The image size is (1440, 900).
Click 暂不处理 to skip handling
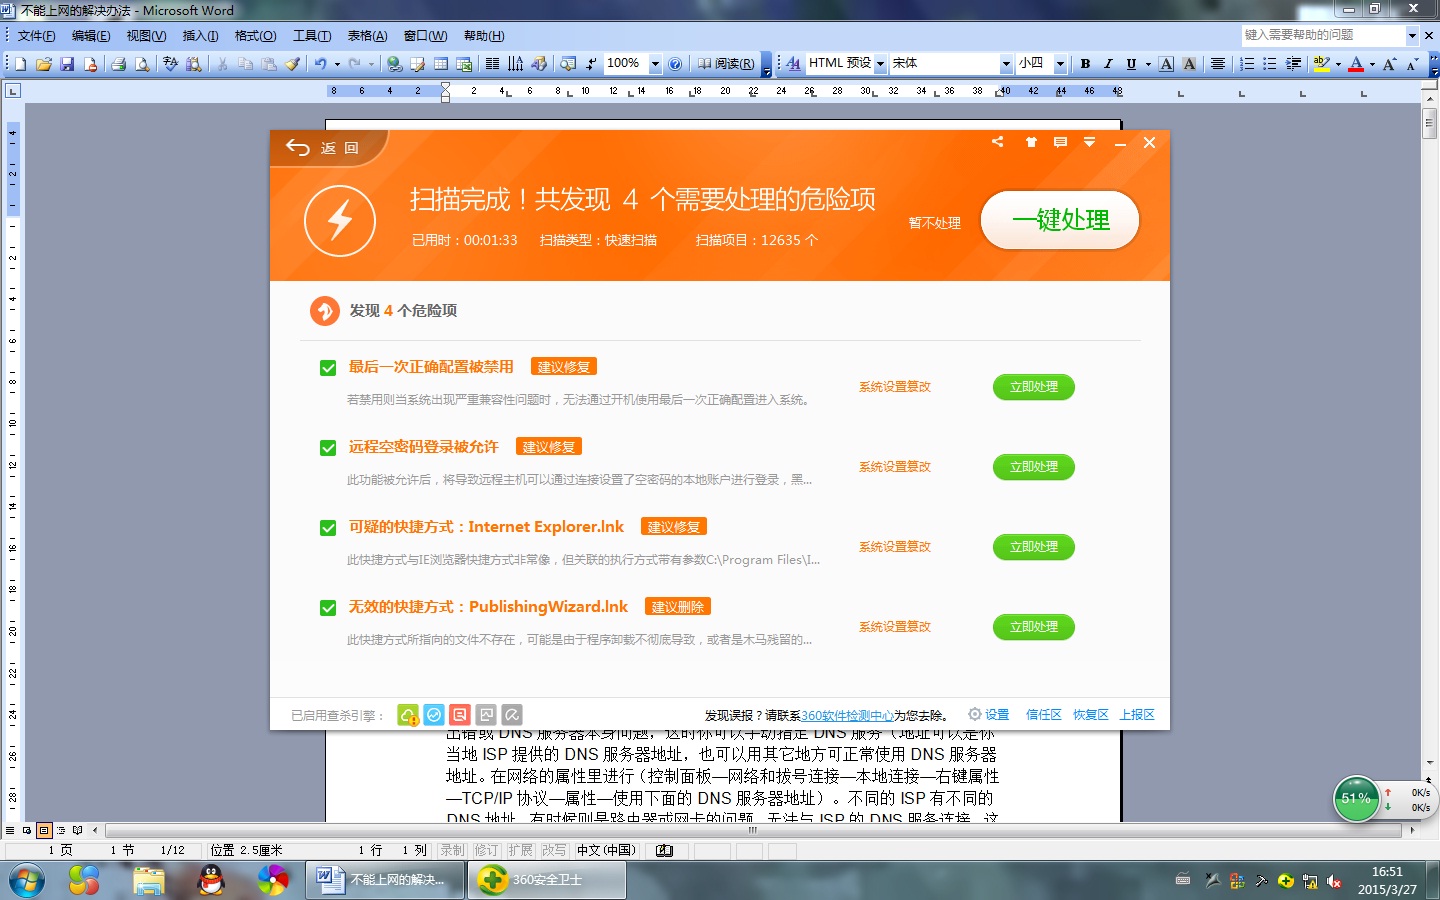coord(935,223)
